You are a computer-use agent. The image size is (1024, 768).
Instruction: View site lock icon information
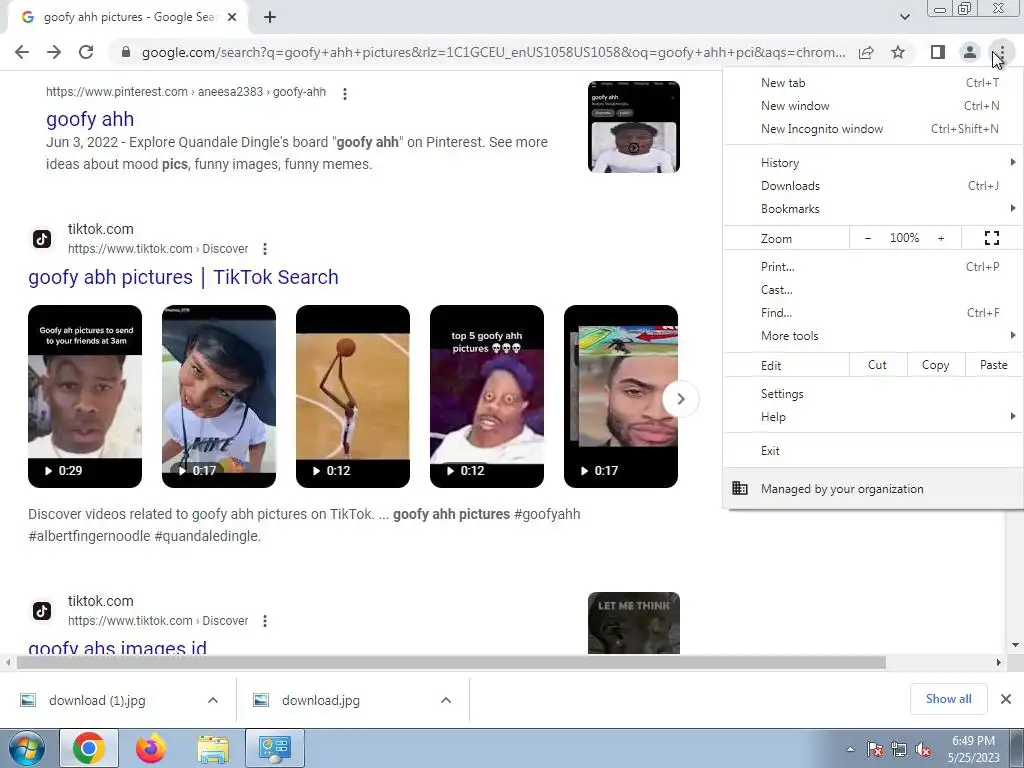(x=126, y=52)
